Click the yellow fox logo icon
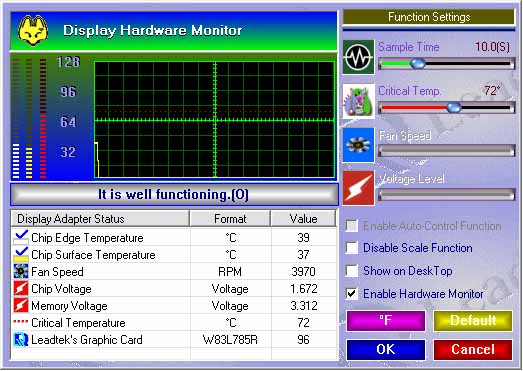The image size is (523, 371). 33,31
